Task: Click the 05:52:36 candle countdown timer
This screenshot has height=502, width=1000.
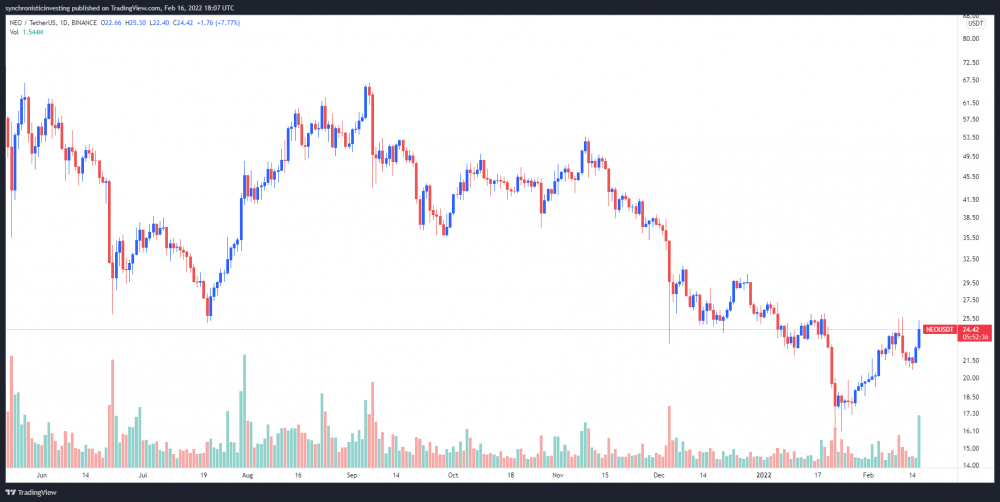Action: pyautogui.click(x=976, y=337)
